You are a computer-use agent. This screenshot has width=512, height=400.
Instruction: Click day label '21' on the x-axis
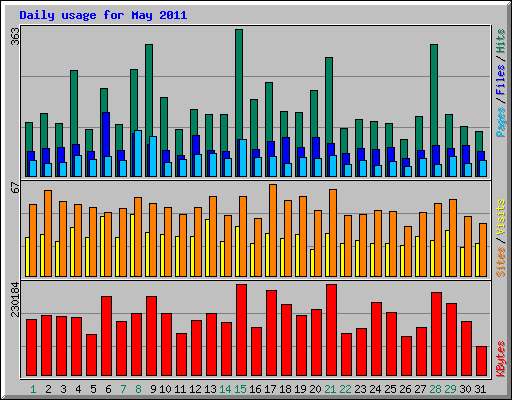(x=330, y=389)
